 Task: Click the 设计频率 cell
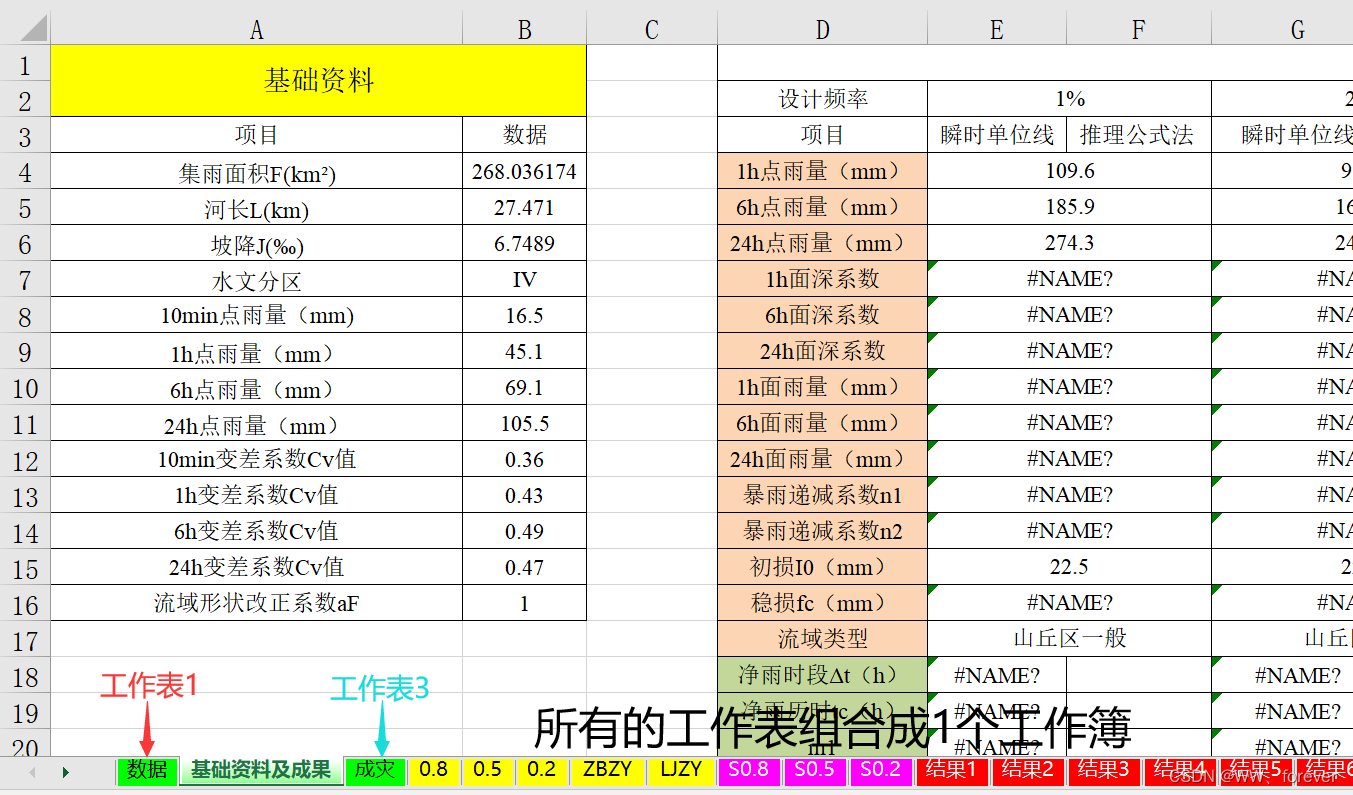822,99
